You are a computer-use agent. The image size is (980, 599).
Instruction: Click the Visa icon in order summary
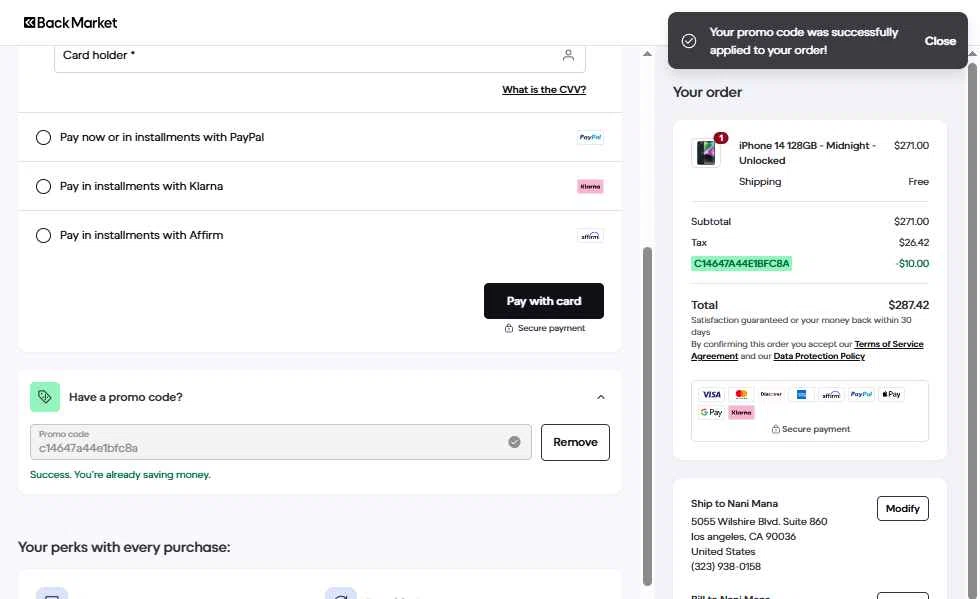tap(711, 394)
